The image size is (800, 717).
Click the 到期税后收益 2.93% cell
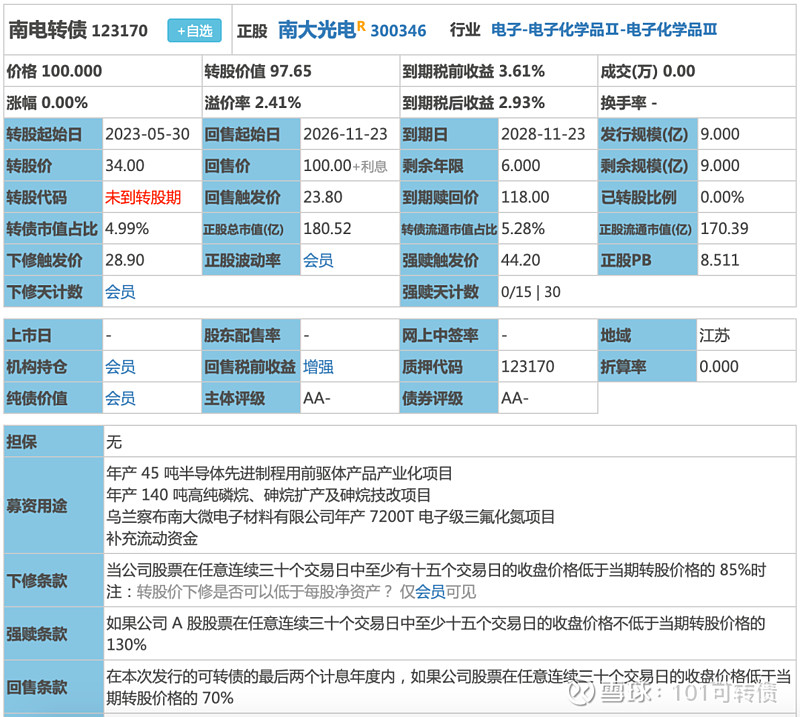tap(499, 103)
